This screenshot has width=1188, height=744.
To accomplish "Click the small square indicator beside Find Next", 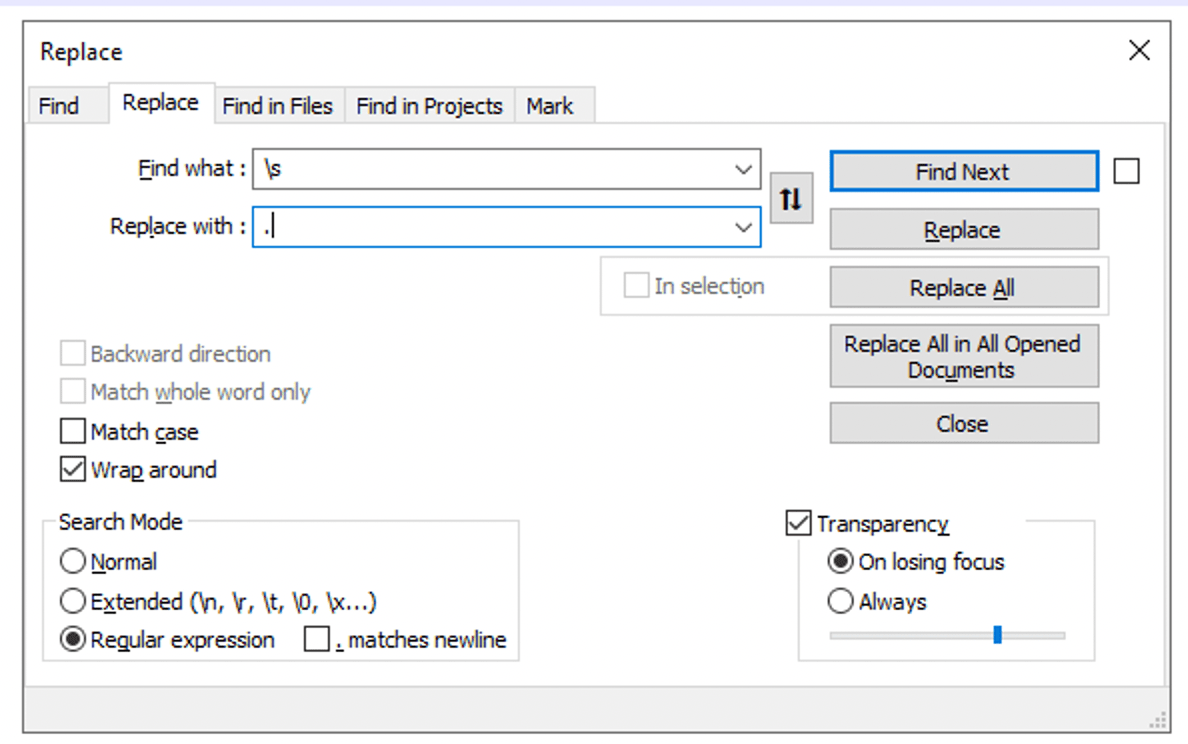I will pos(1127,170).
